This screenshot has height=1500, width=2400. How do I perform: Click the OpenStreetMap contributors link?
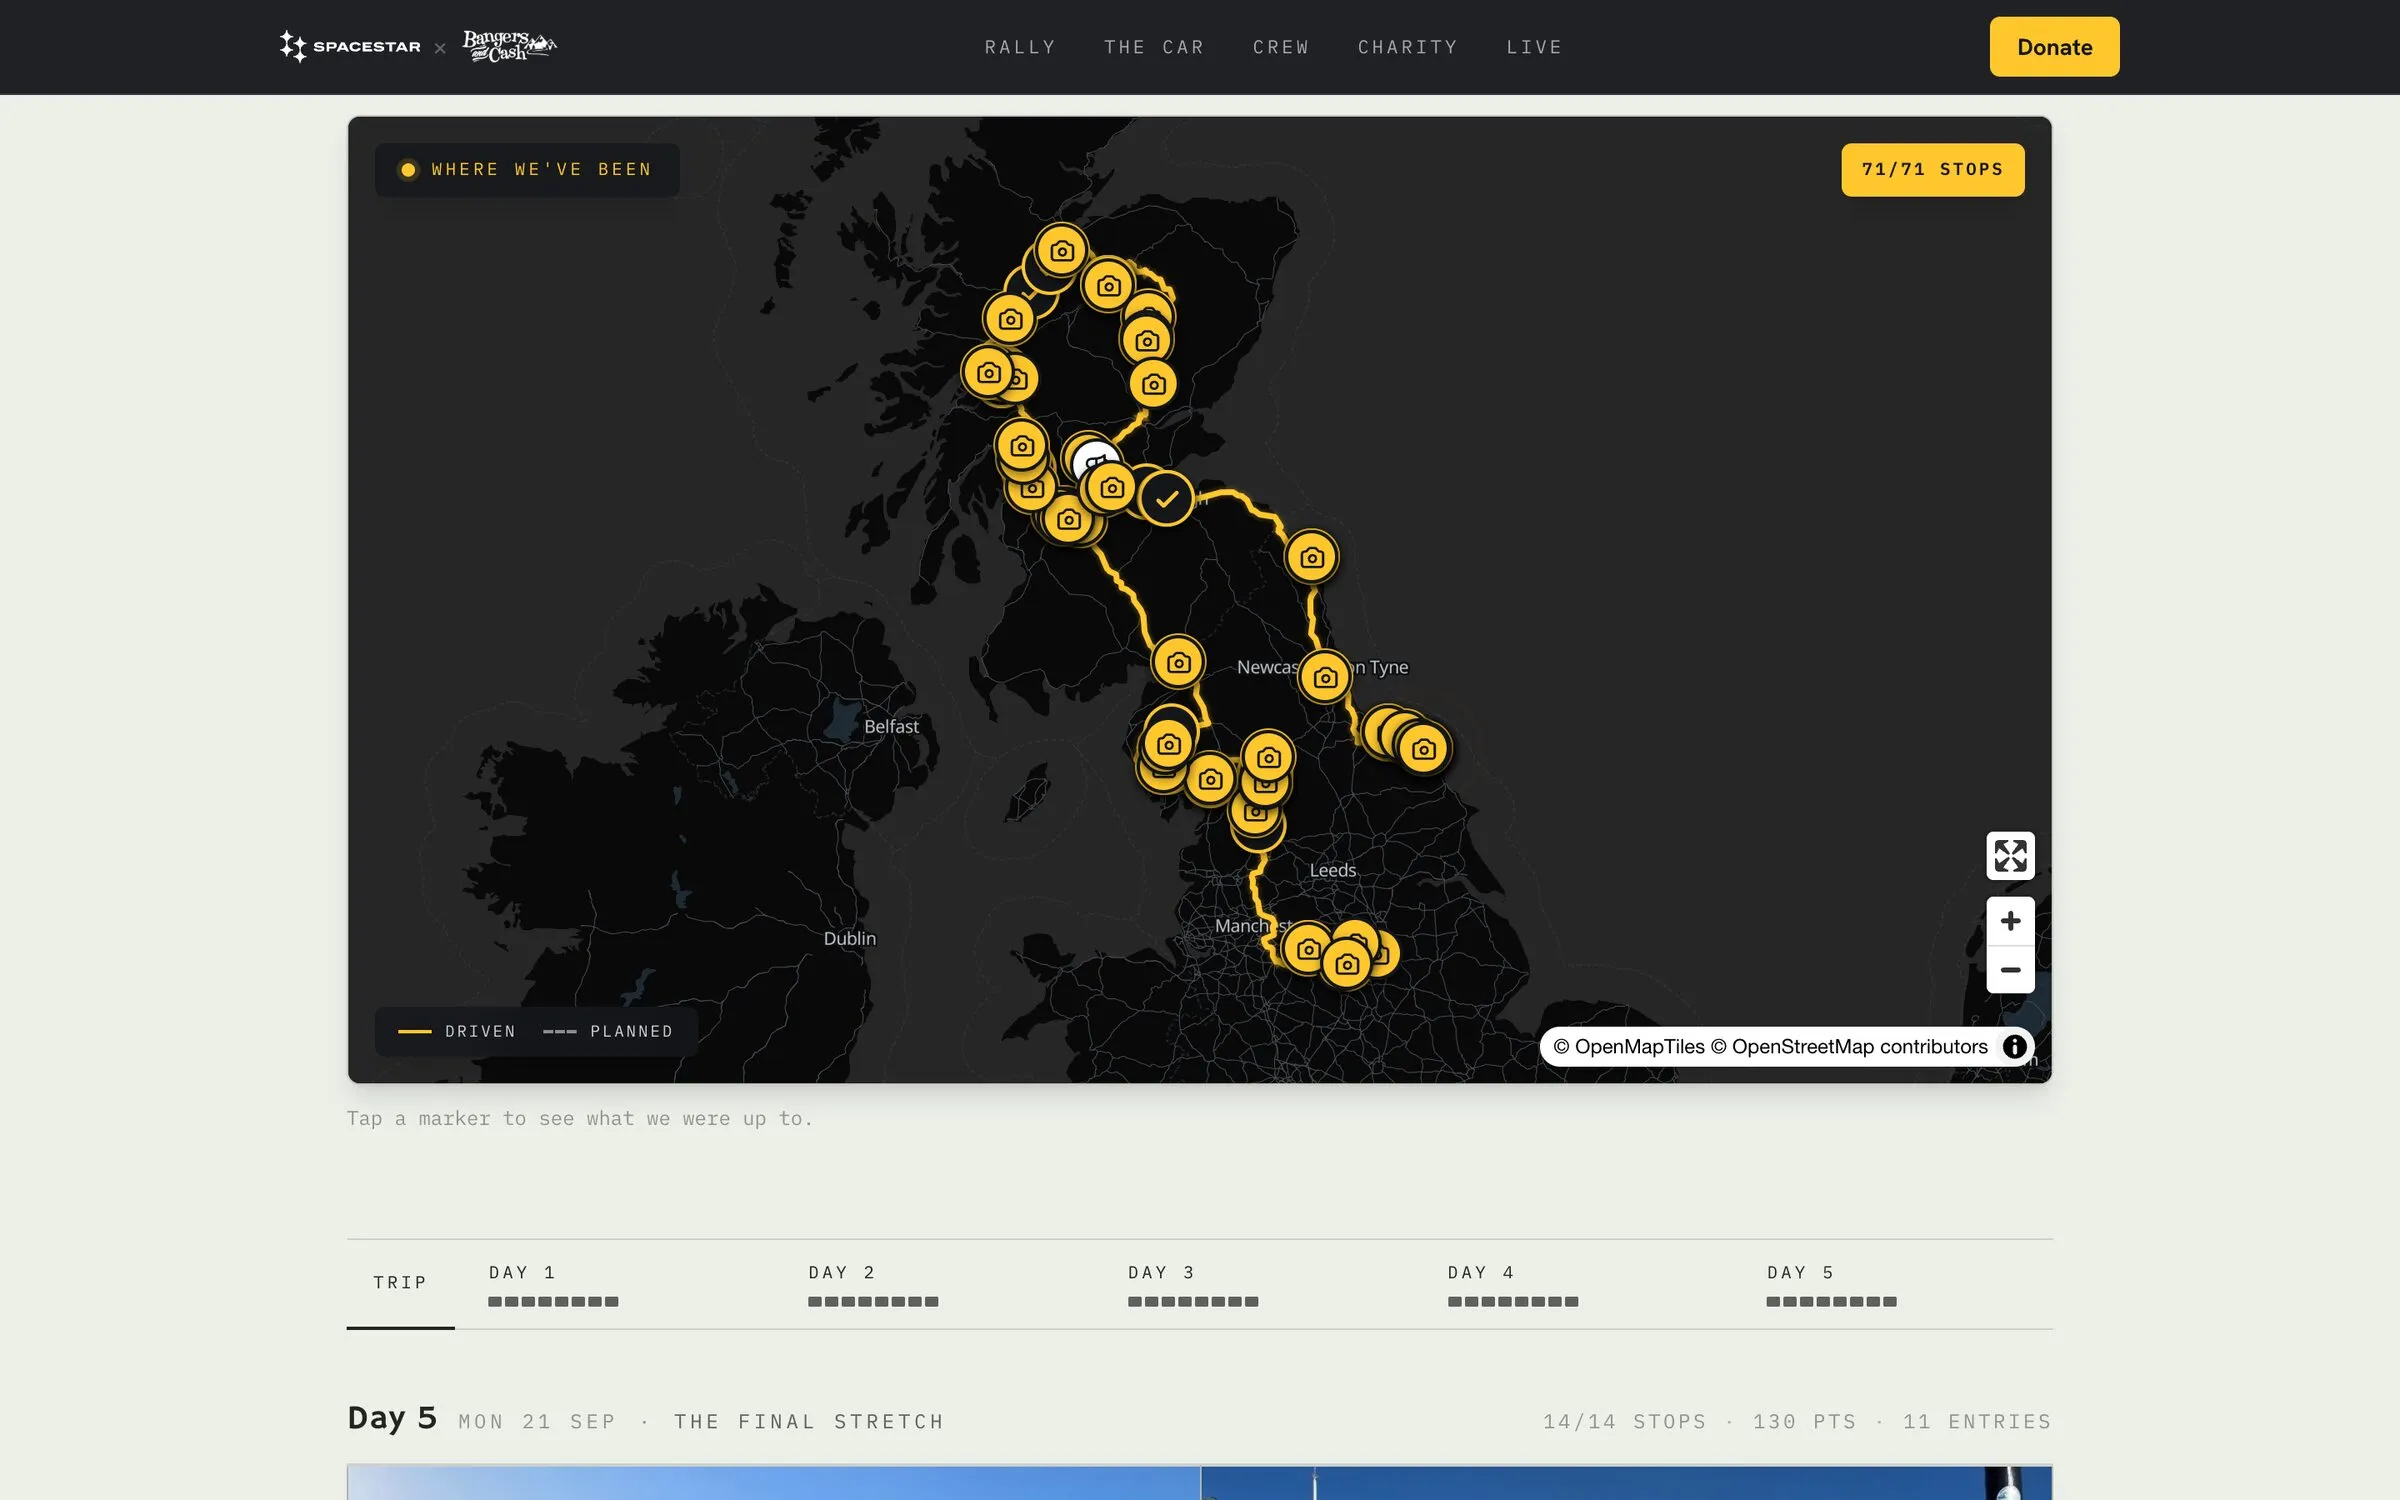coord(1849,1046)
